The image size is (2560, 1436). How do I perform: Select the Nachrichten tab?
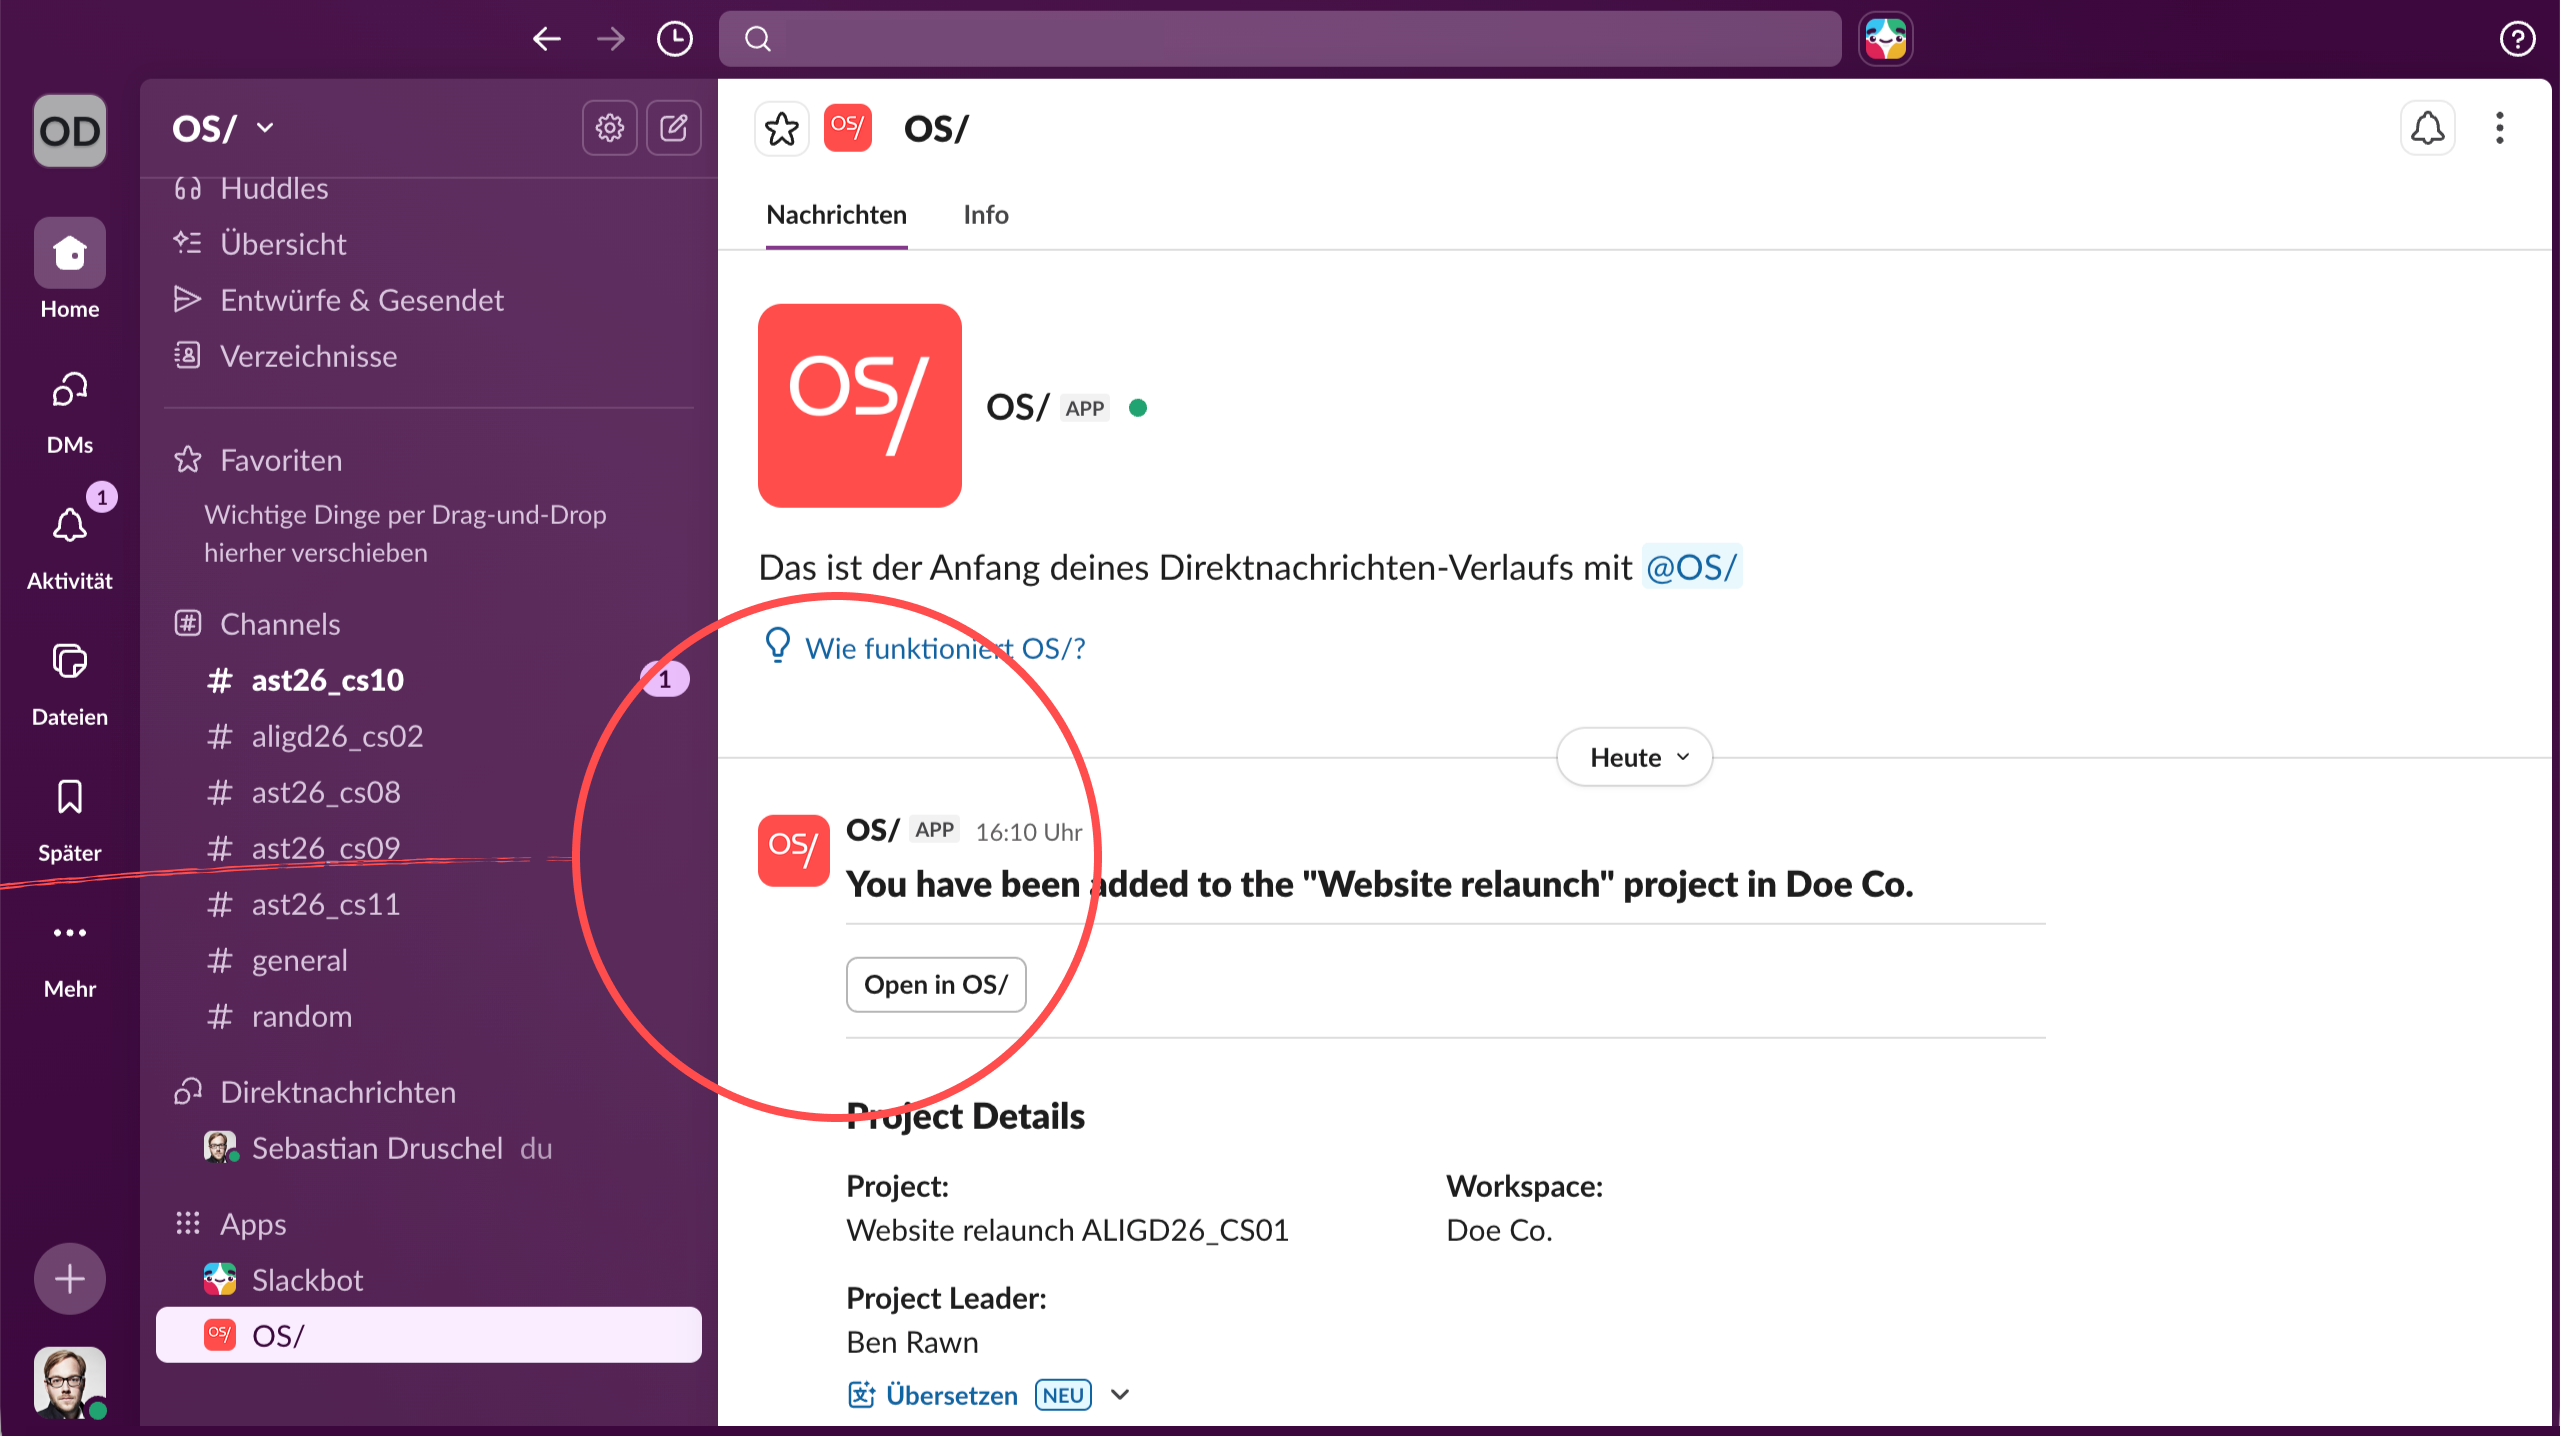(836, 215)
